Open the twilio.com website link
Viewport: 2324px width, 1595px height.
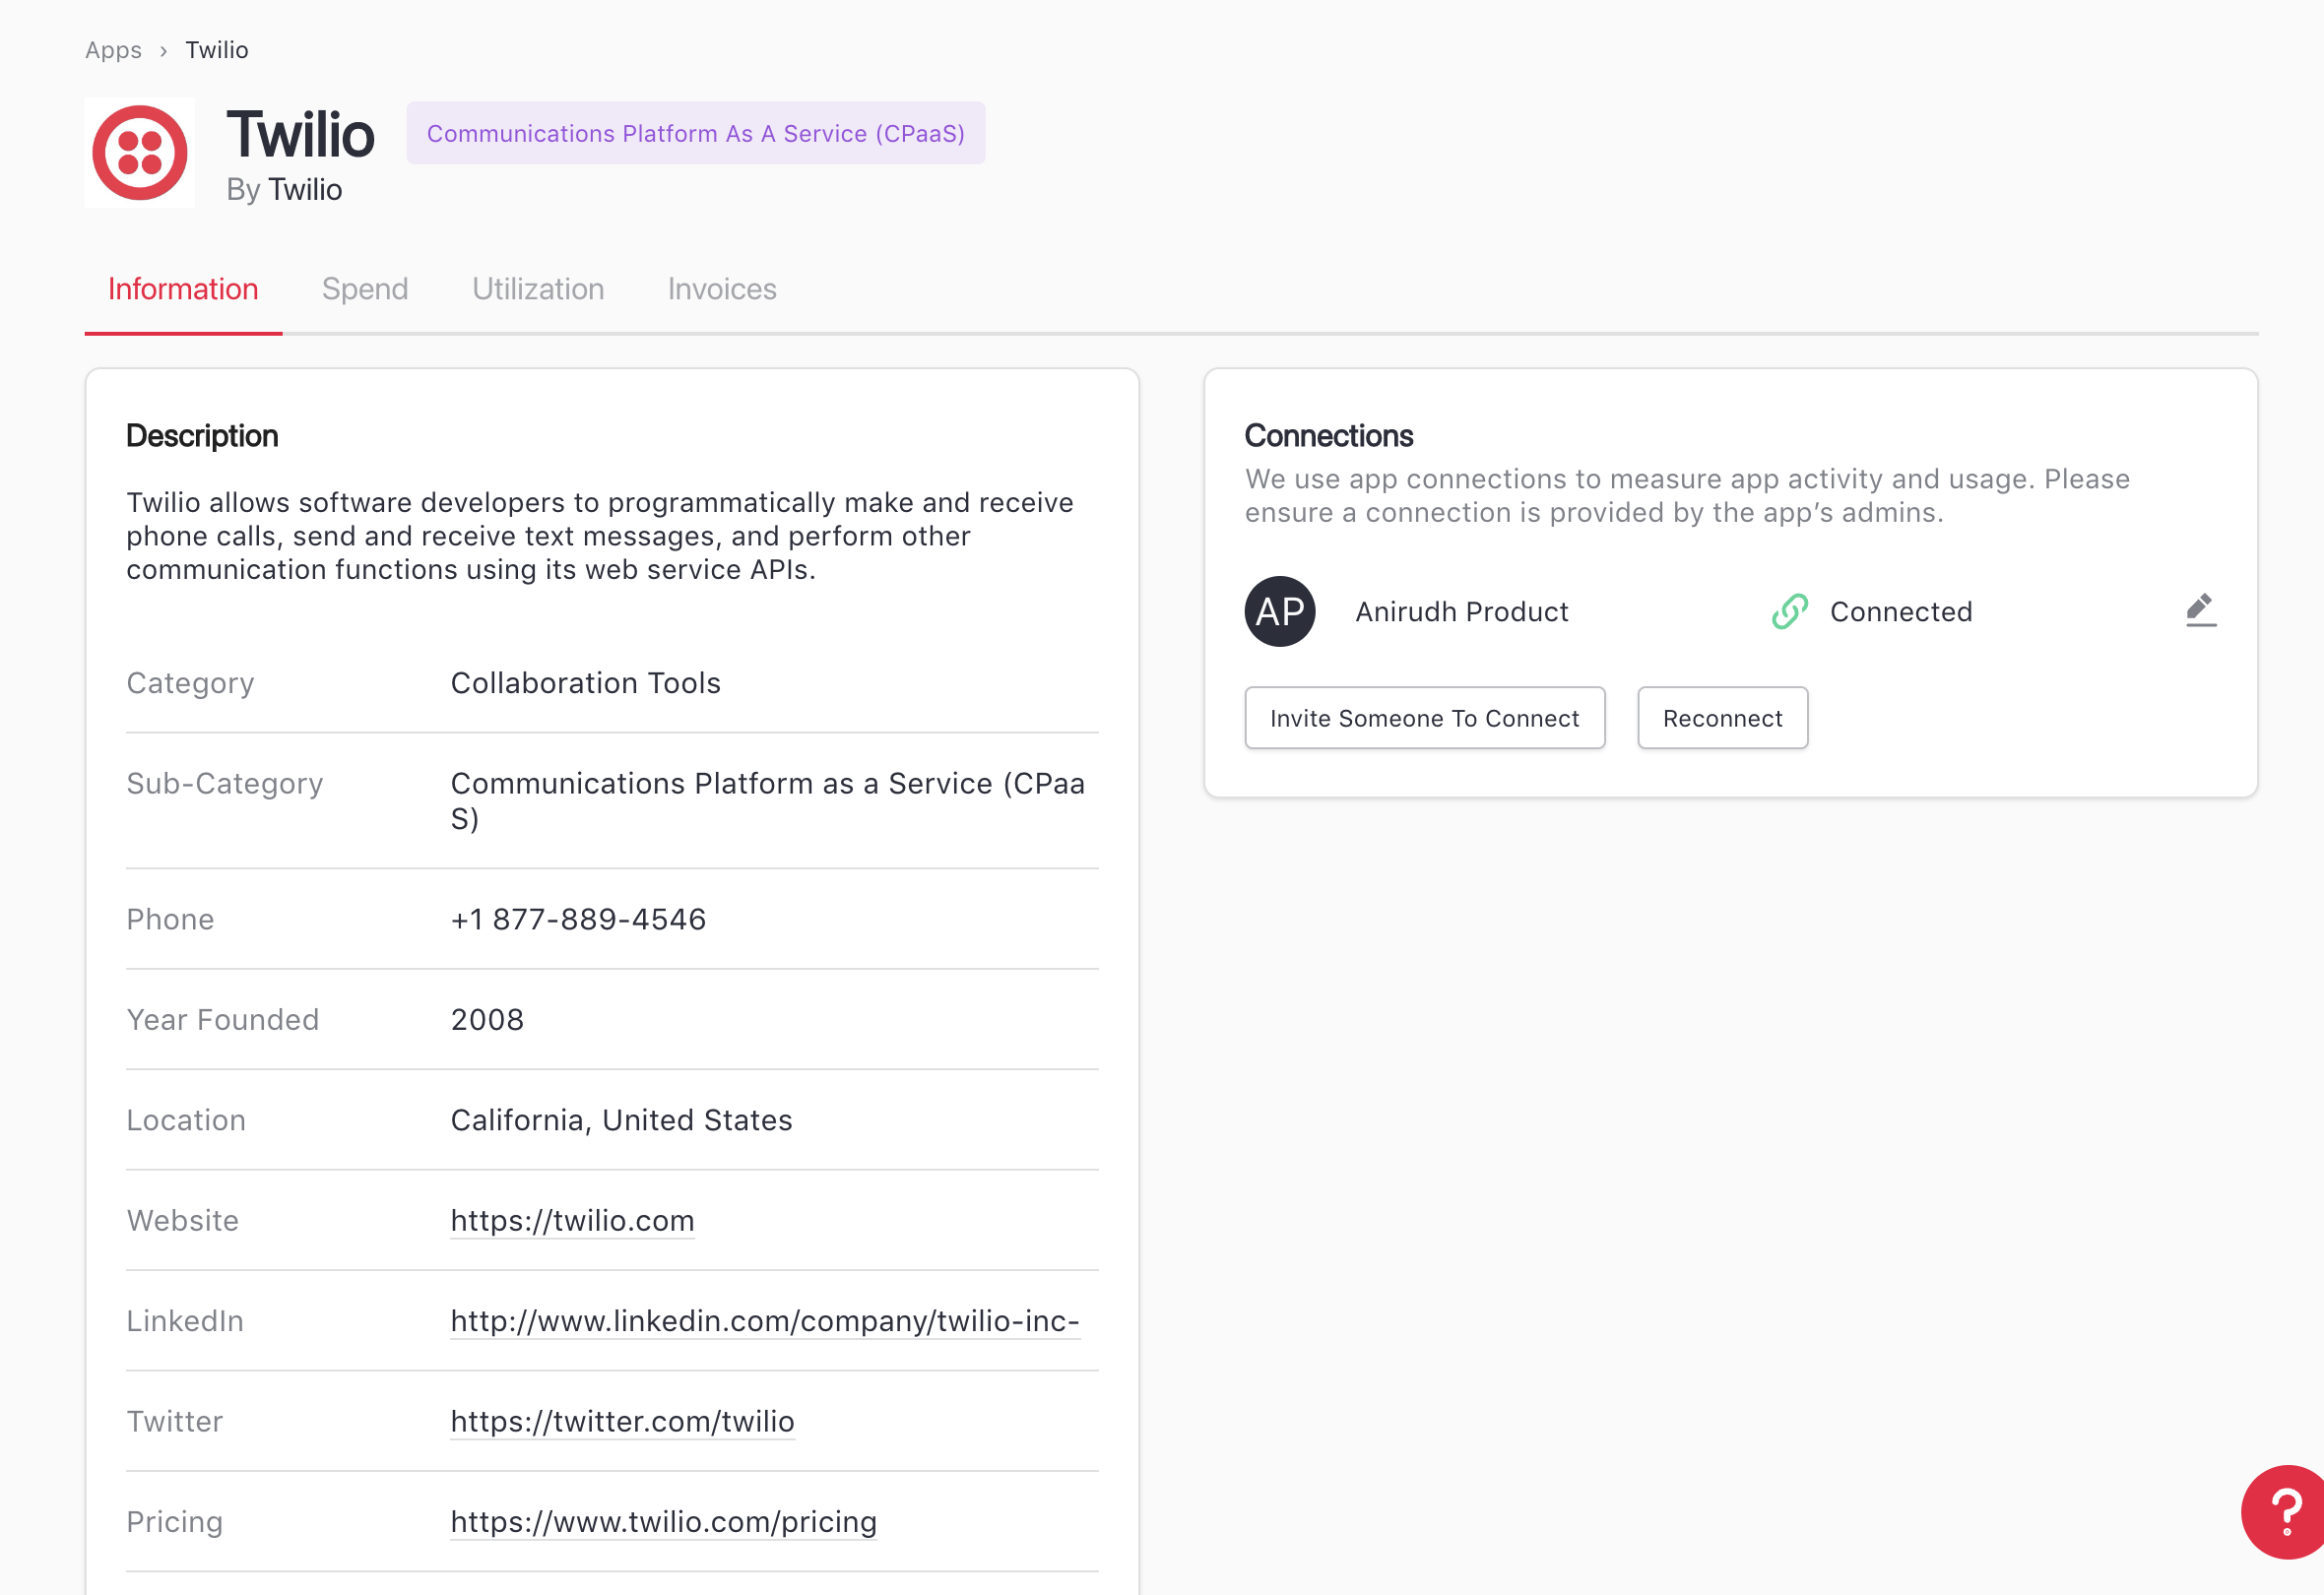pos(572,1220)
